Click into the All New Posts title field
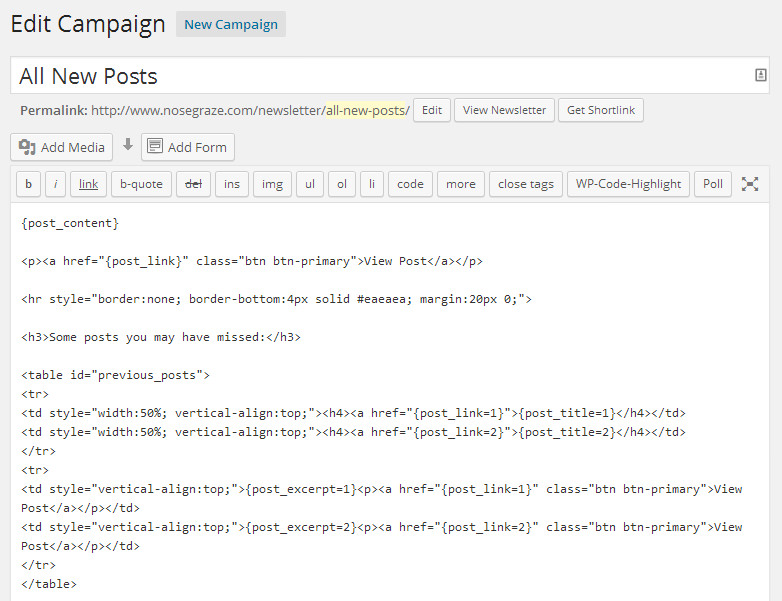 (x=380, y=76)
